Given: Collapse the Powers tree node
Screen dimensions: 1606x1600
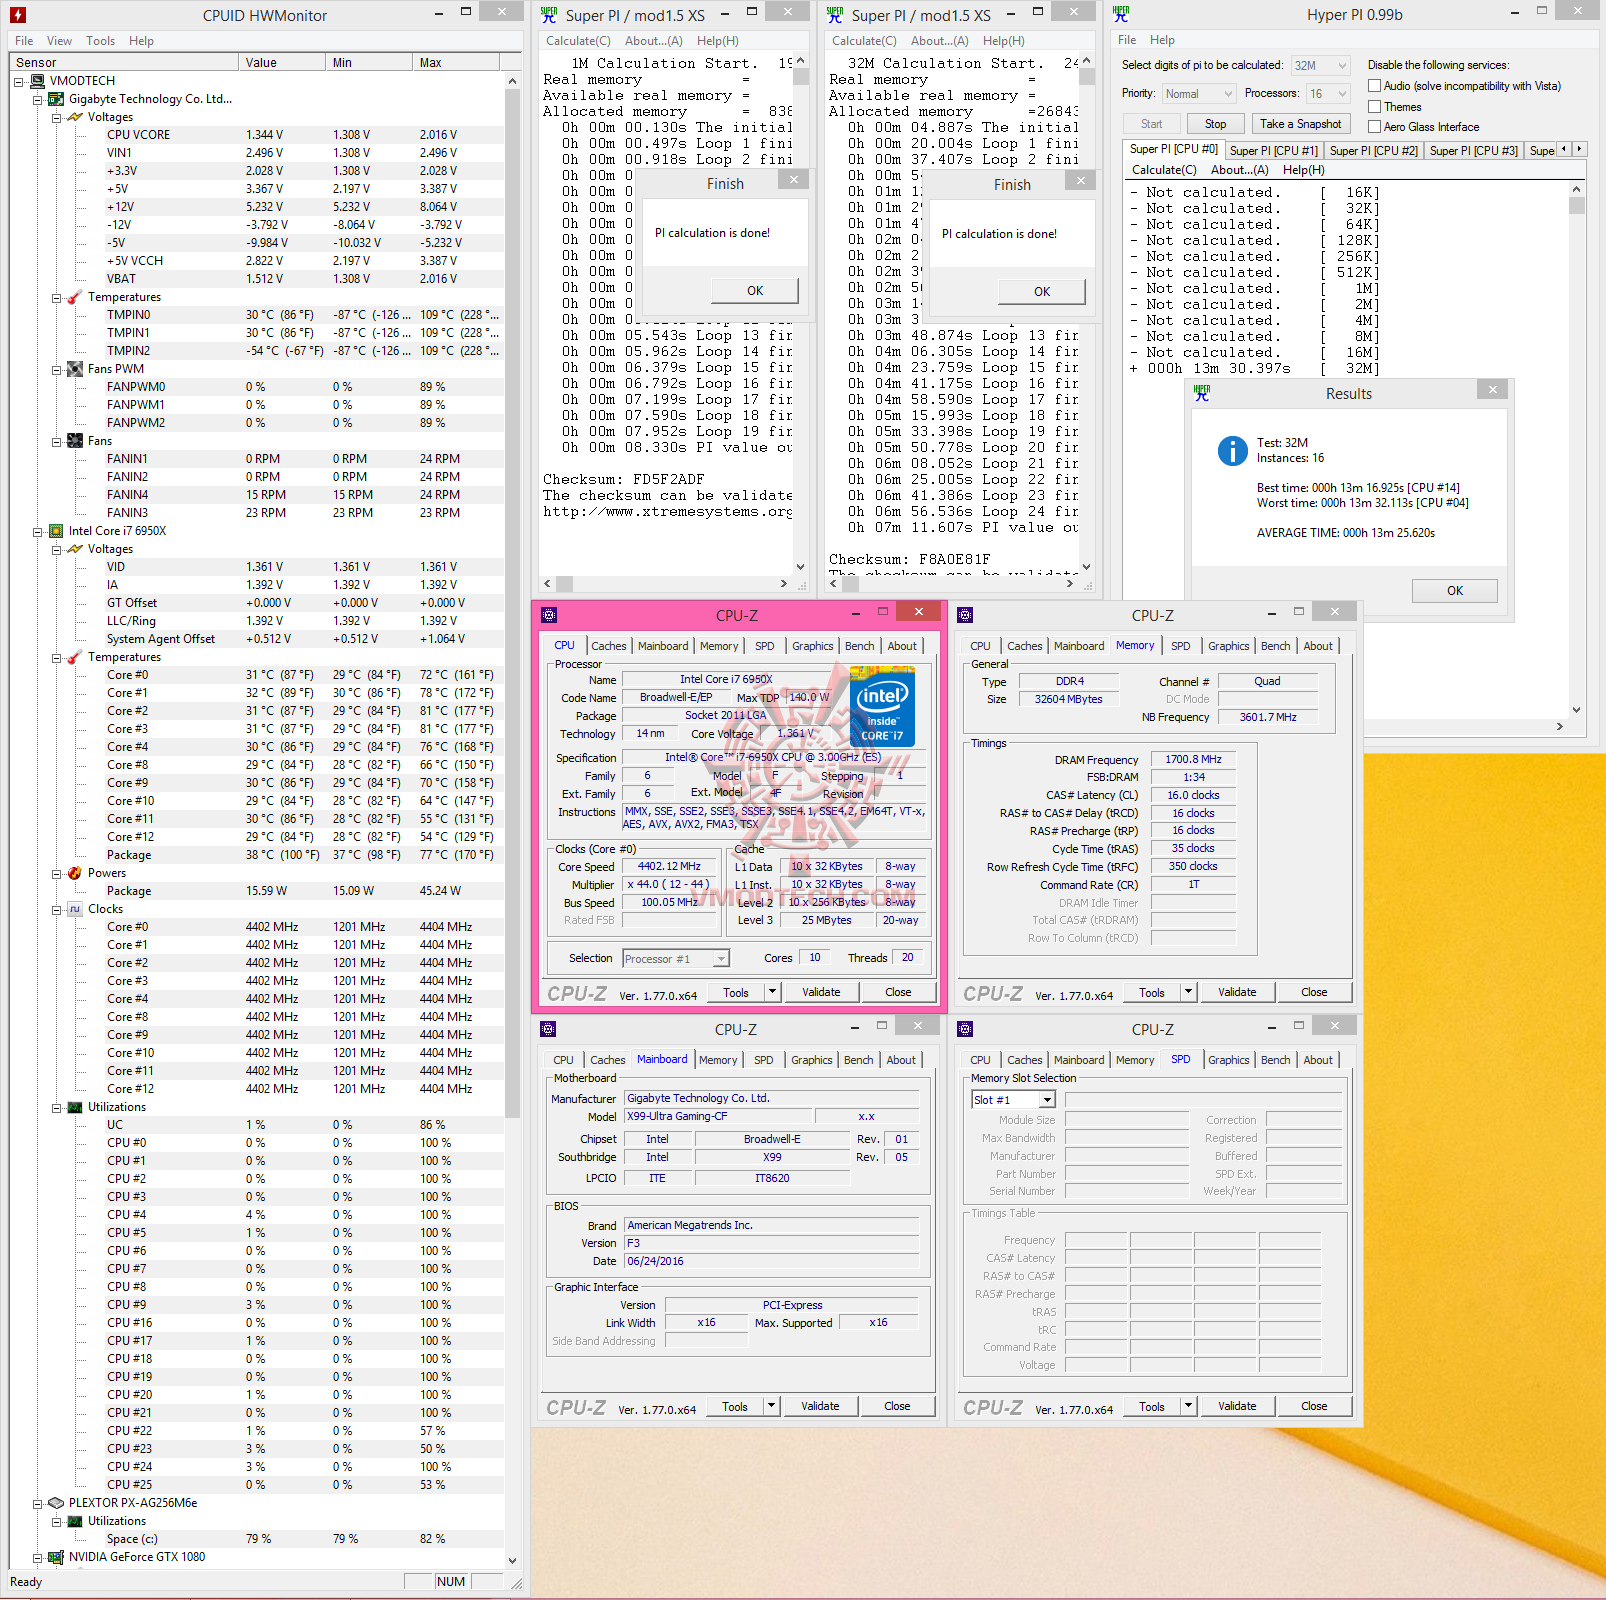Looking at the screenshot, I should click(x=57, y=873).
